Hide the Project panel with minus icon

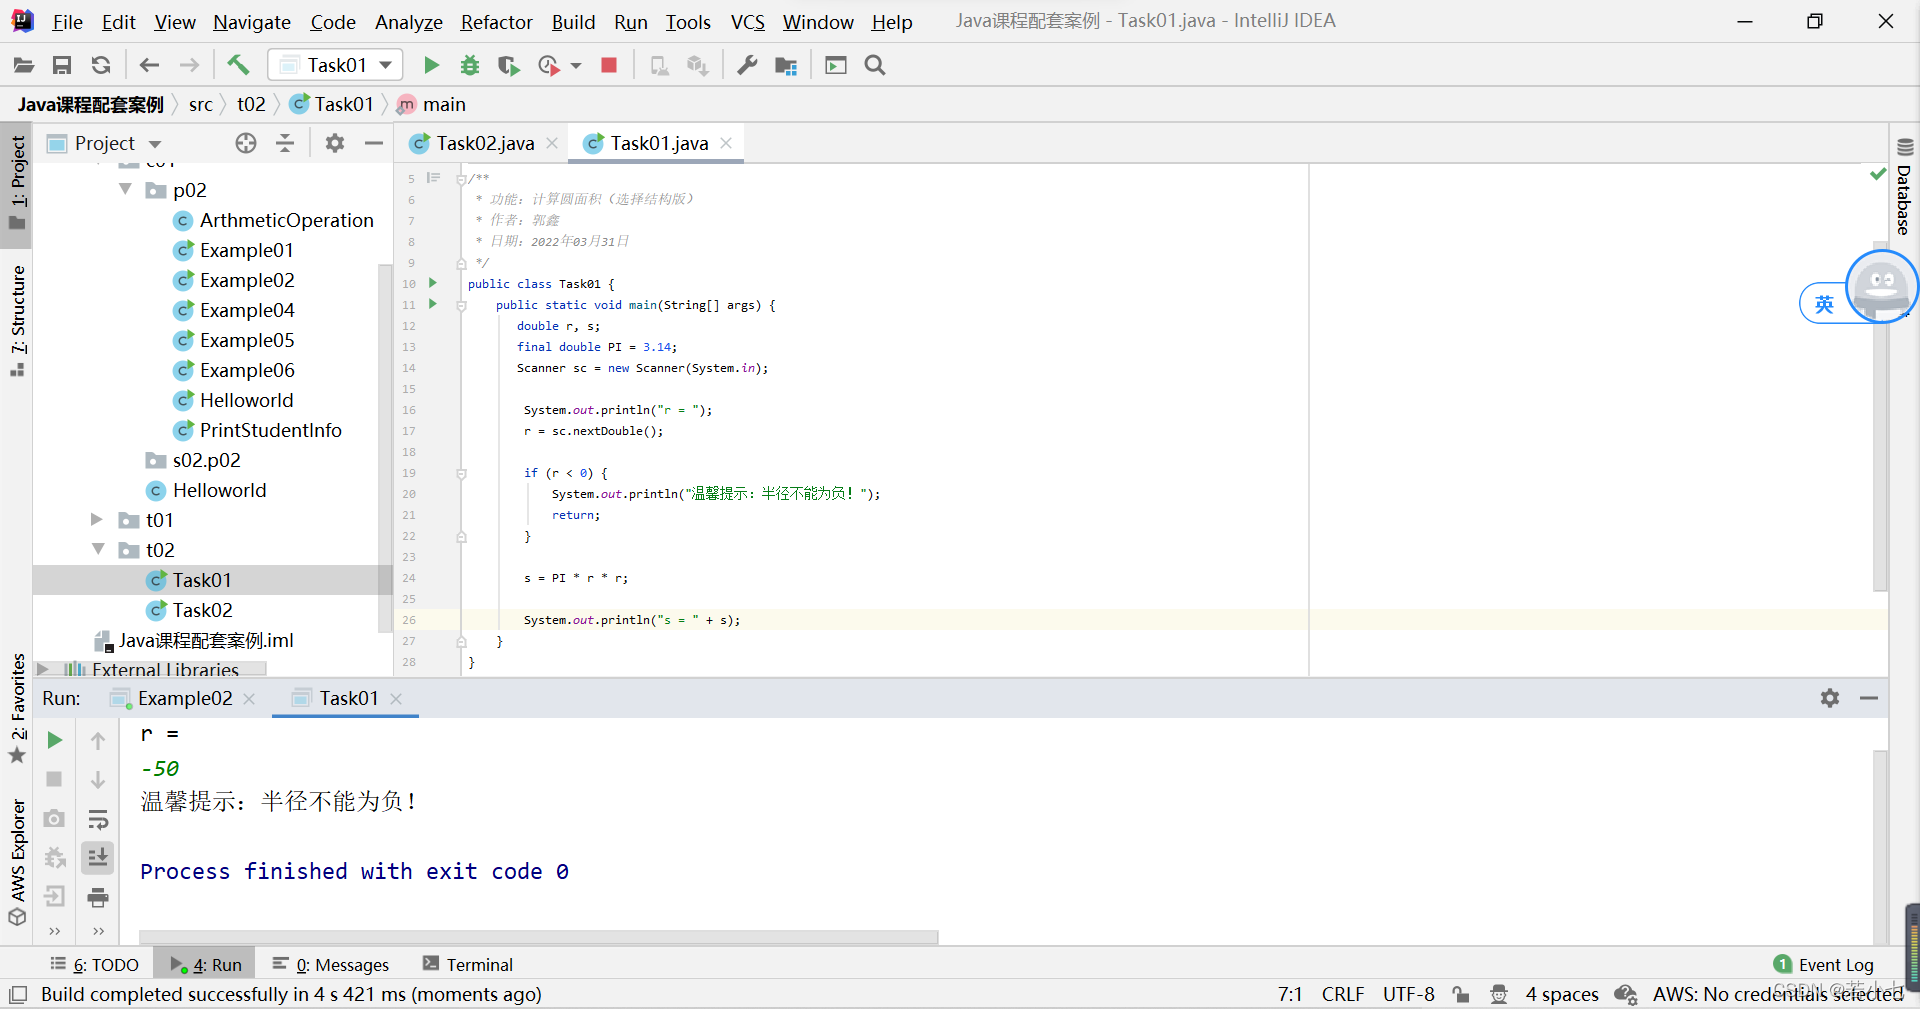(x=374, y=144)
